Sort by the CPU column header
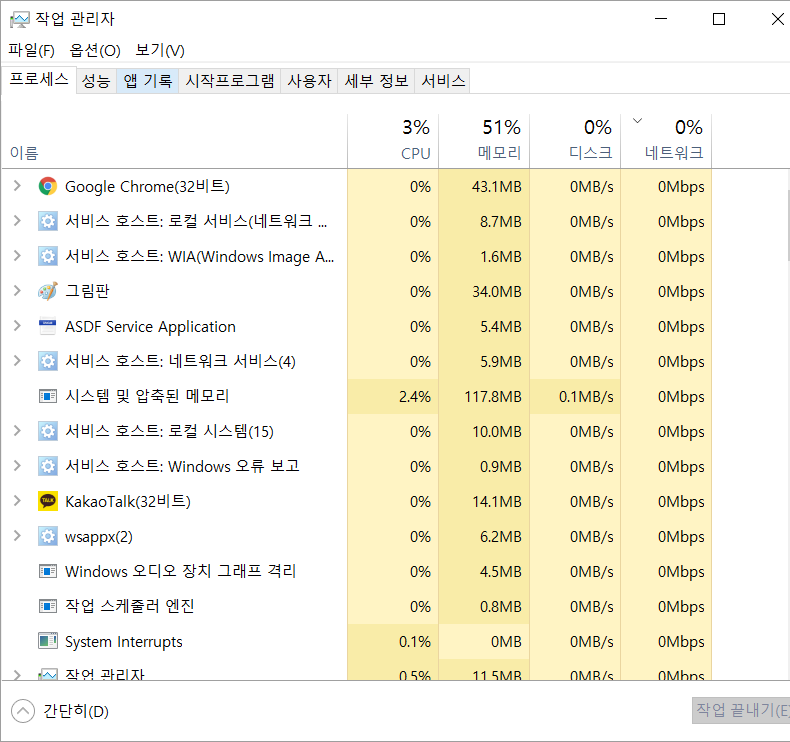790x742 pixels. pyautogui.click(x=393, y=141)
